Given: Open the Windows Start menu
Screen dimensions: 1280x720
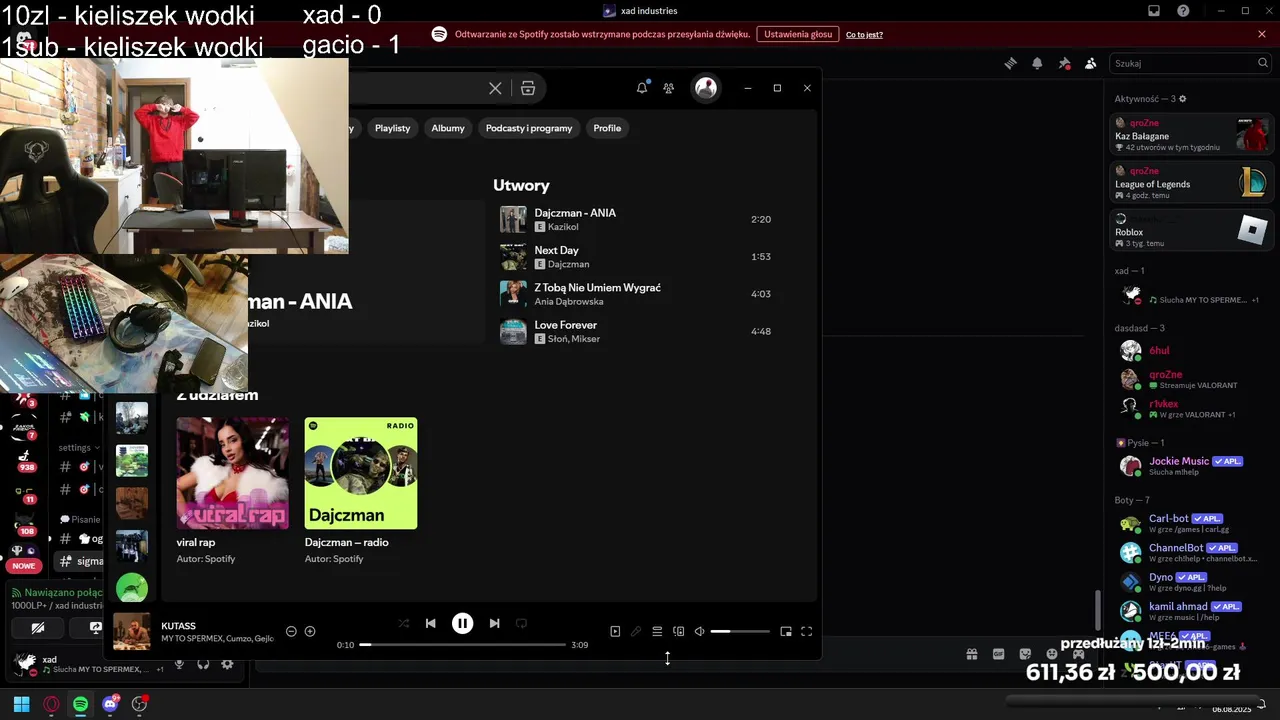Looking at the screenshot, I should pos(21,704).
